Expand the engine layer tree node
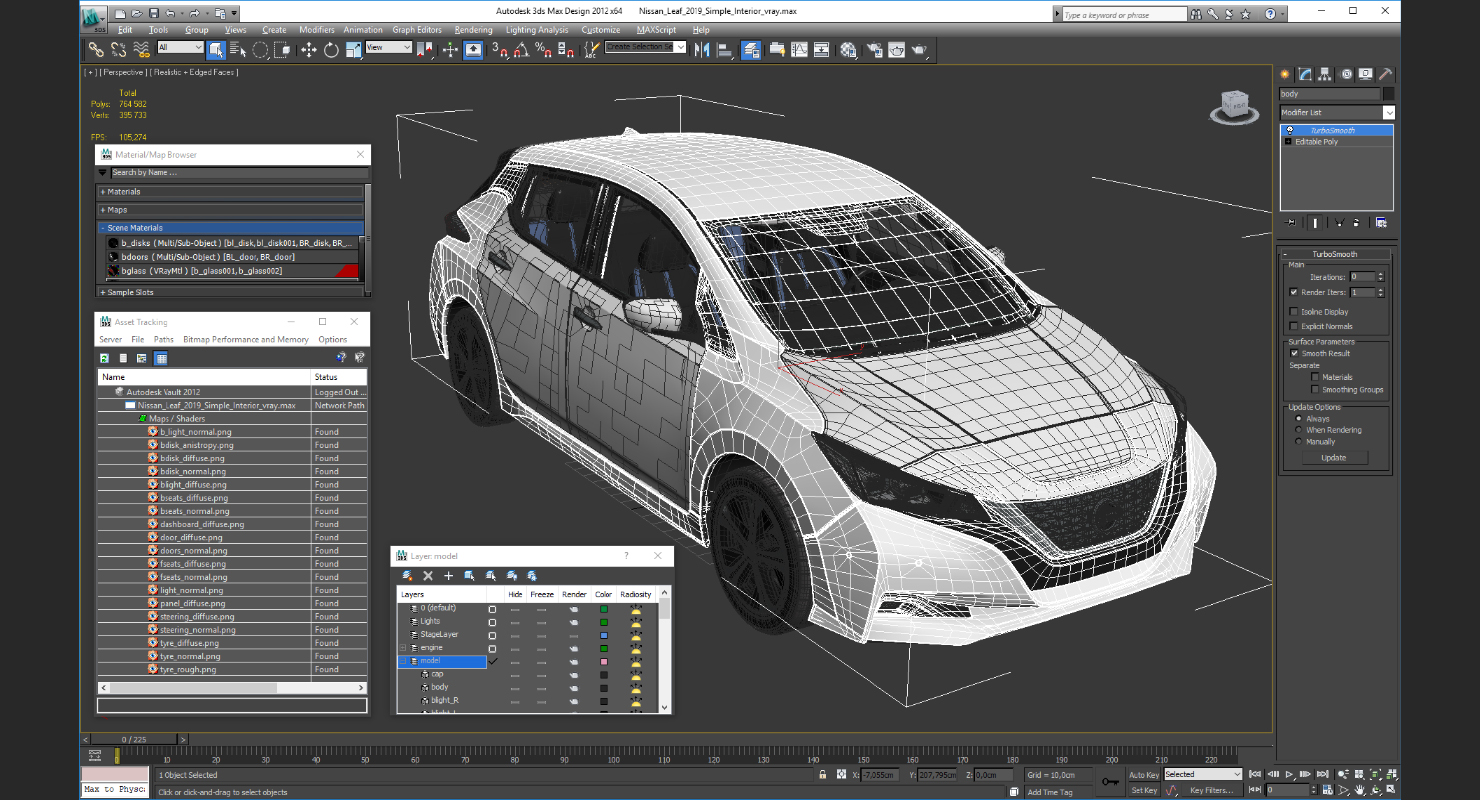The width and height of the screenshot is (1480, 800). (x=403, y=648)
